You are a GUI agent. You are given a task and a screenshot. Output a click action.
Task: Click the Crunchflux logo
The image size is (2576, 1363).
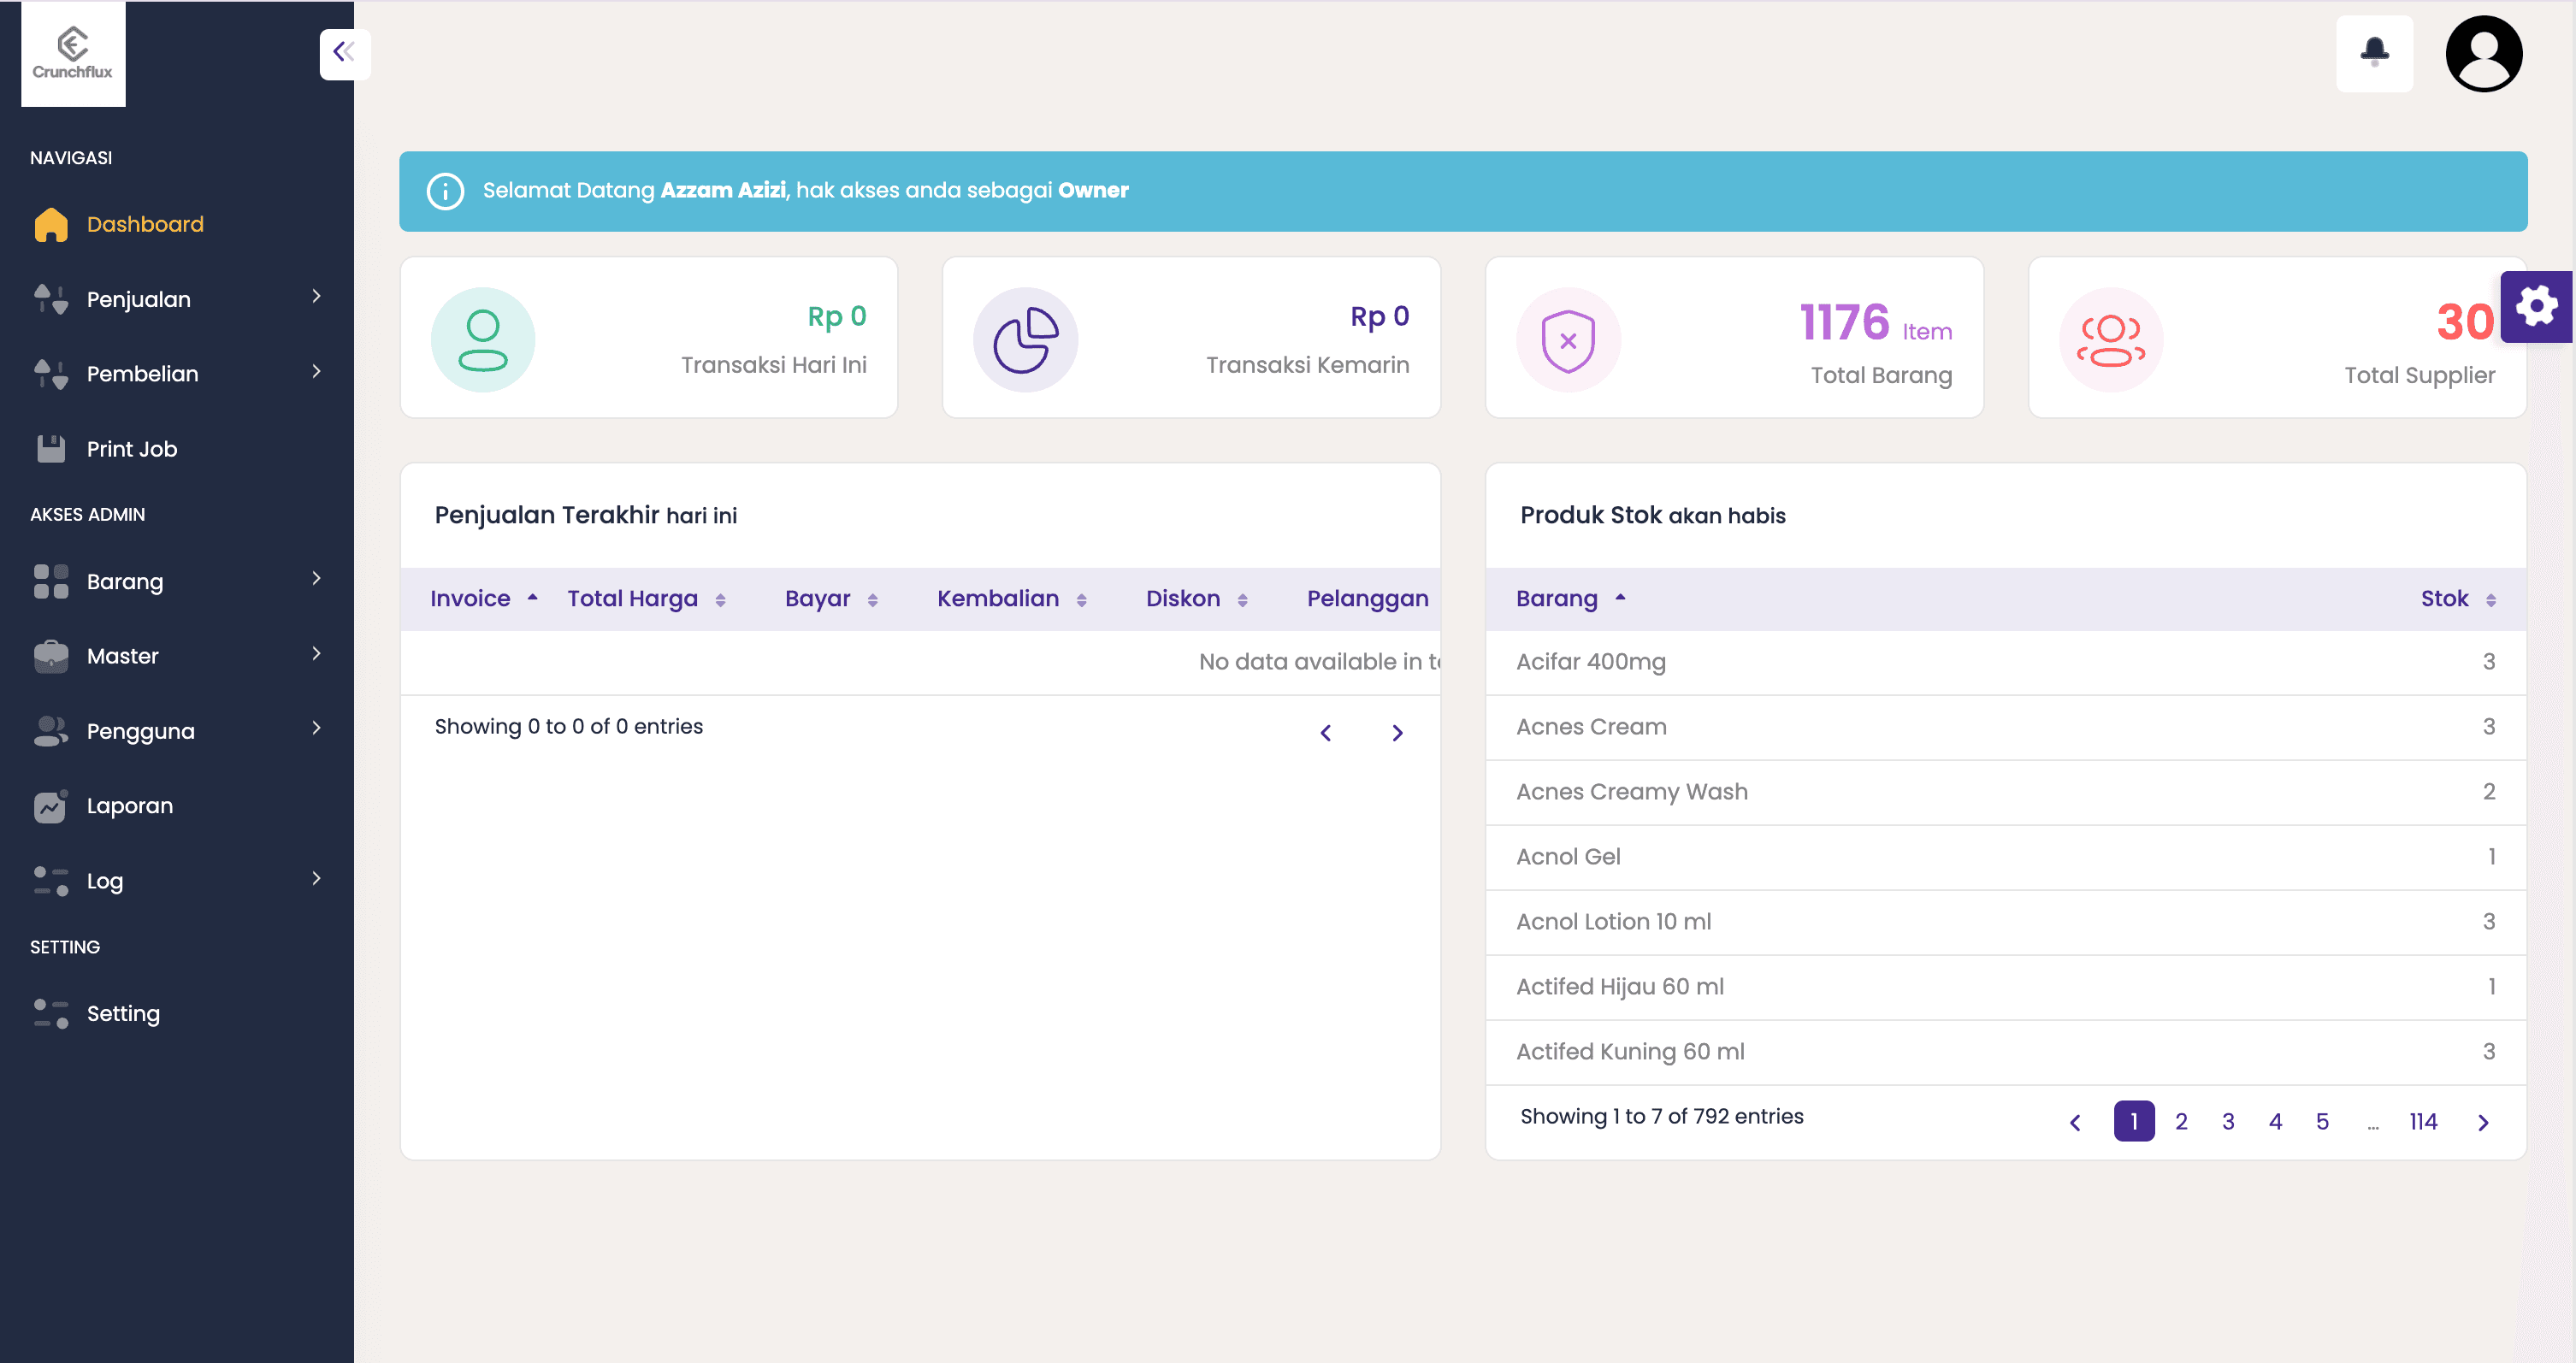click(x=73, y=54)
